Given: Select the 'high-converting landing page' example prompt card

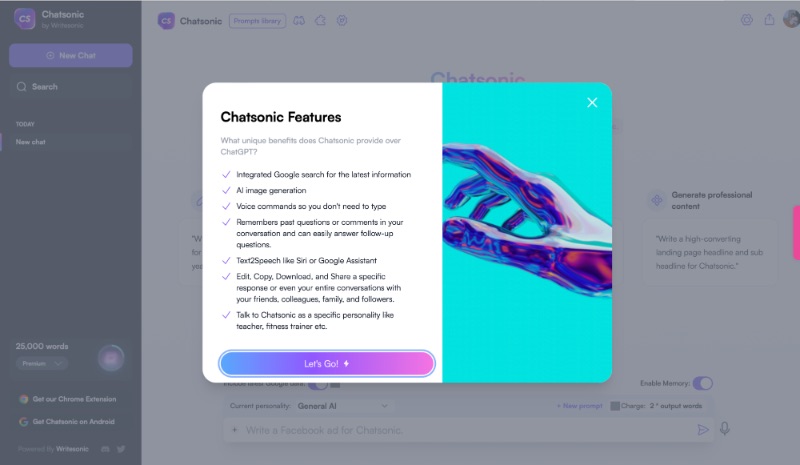Looking at the screenshot, I should [710, 252].
